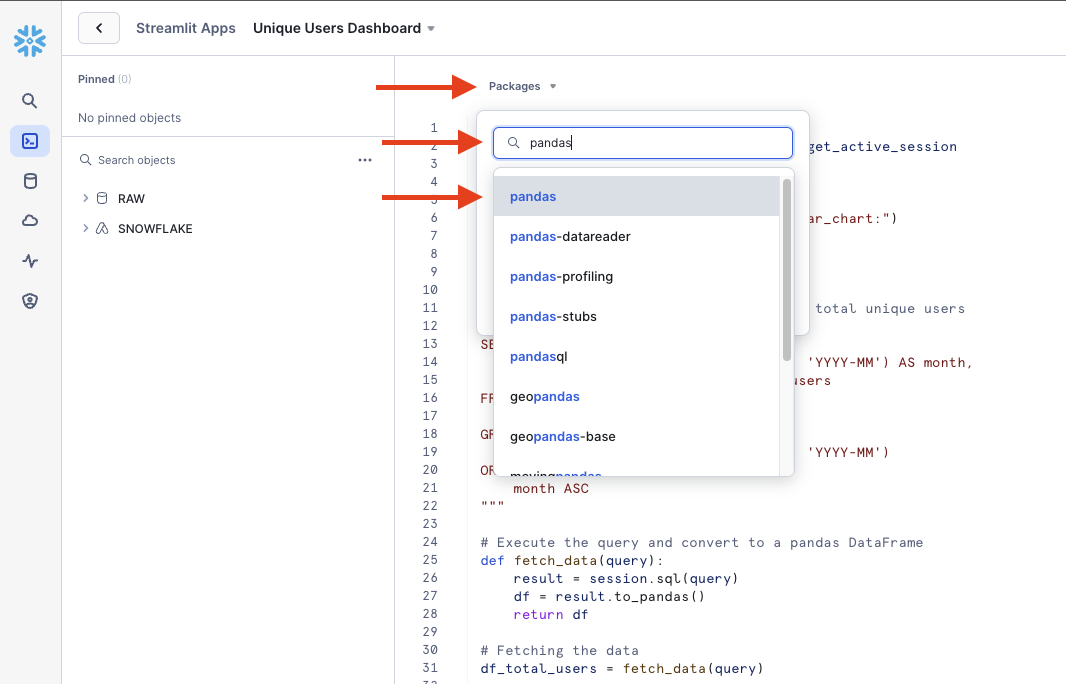Click the Pinned section header
Viewport: 1066px width, 684px height.
(105, 79)
